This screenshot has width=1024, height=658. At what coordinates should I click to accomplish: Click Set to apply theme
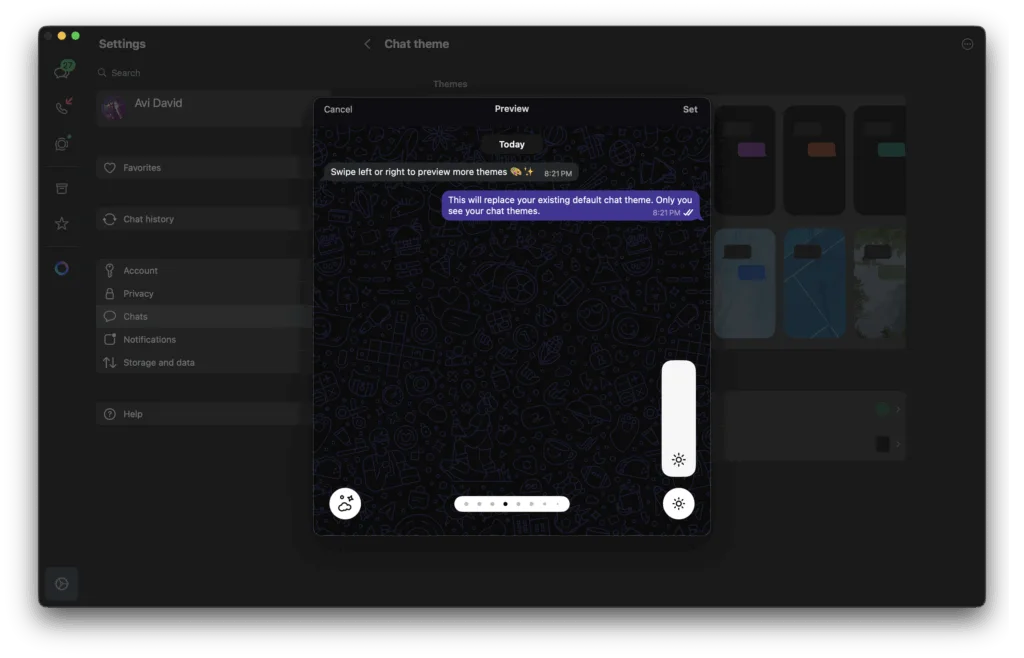[690, 110]
